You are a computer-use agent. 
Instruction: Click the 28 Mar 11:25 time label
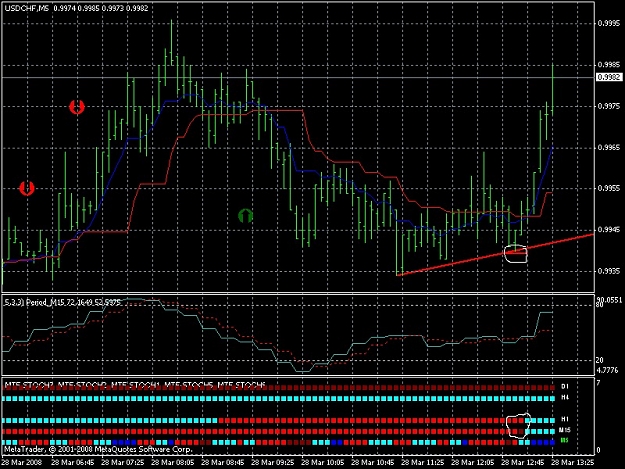423,463
